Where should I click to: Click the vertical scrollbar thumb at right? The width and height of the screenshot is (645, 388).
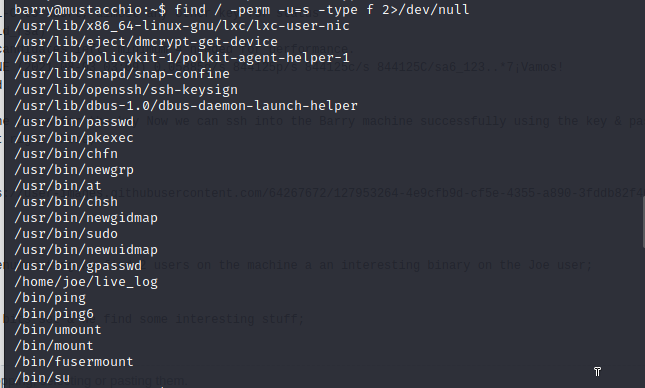(643, 226)
